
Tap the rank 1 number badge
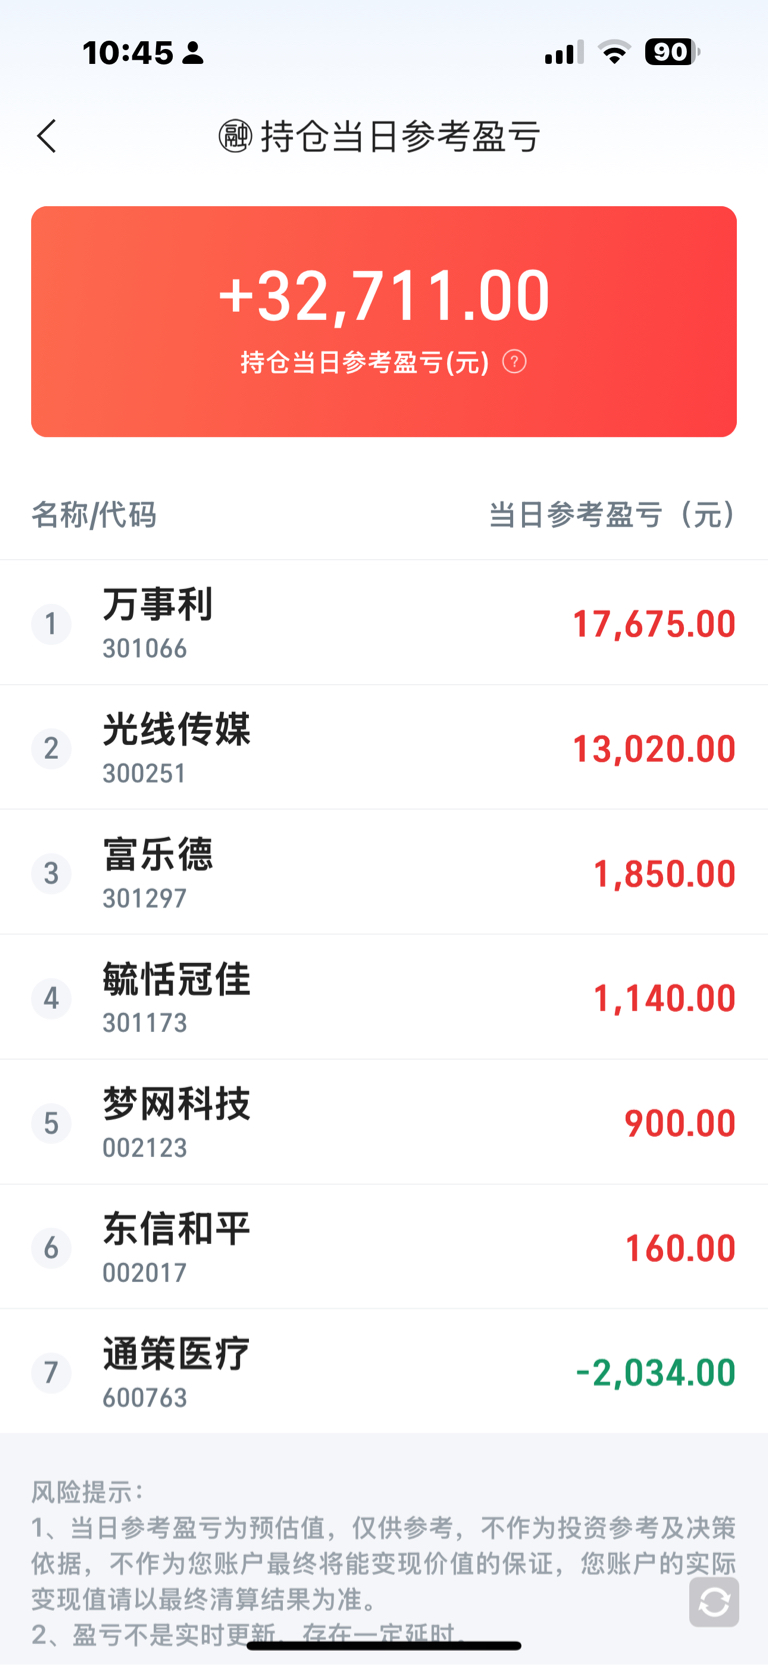[51, 624]
